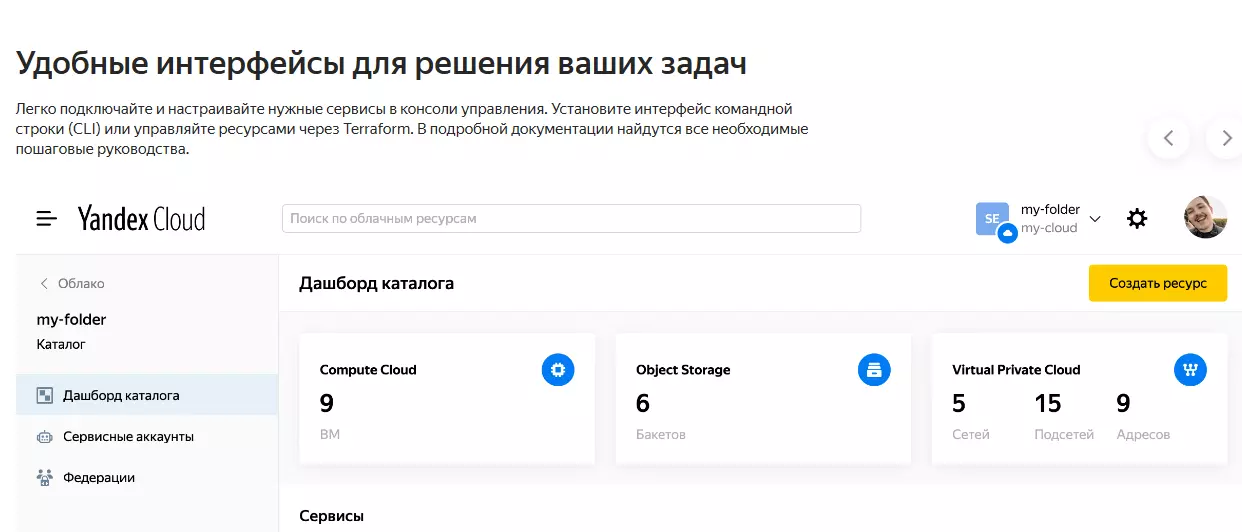This screenshot has width=1242, height=532.
Task: Click the Создать ресурс button
Action: 1158,283
